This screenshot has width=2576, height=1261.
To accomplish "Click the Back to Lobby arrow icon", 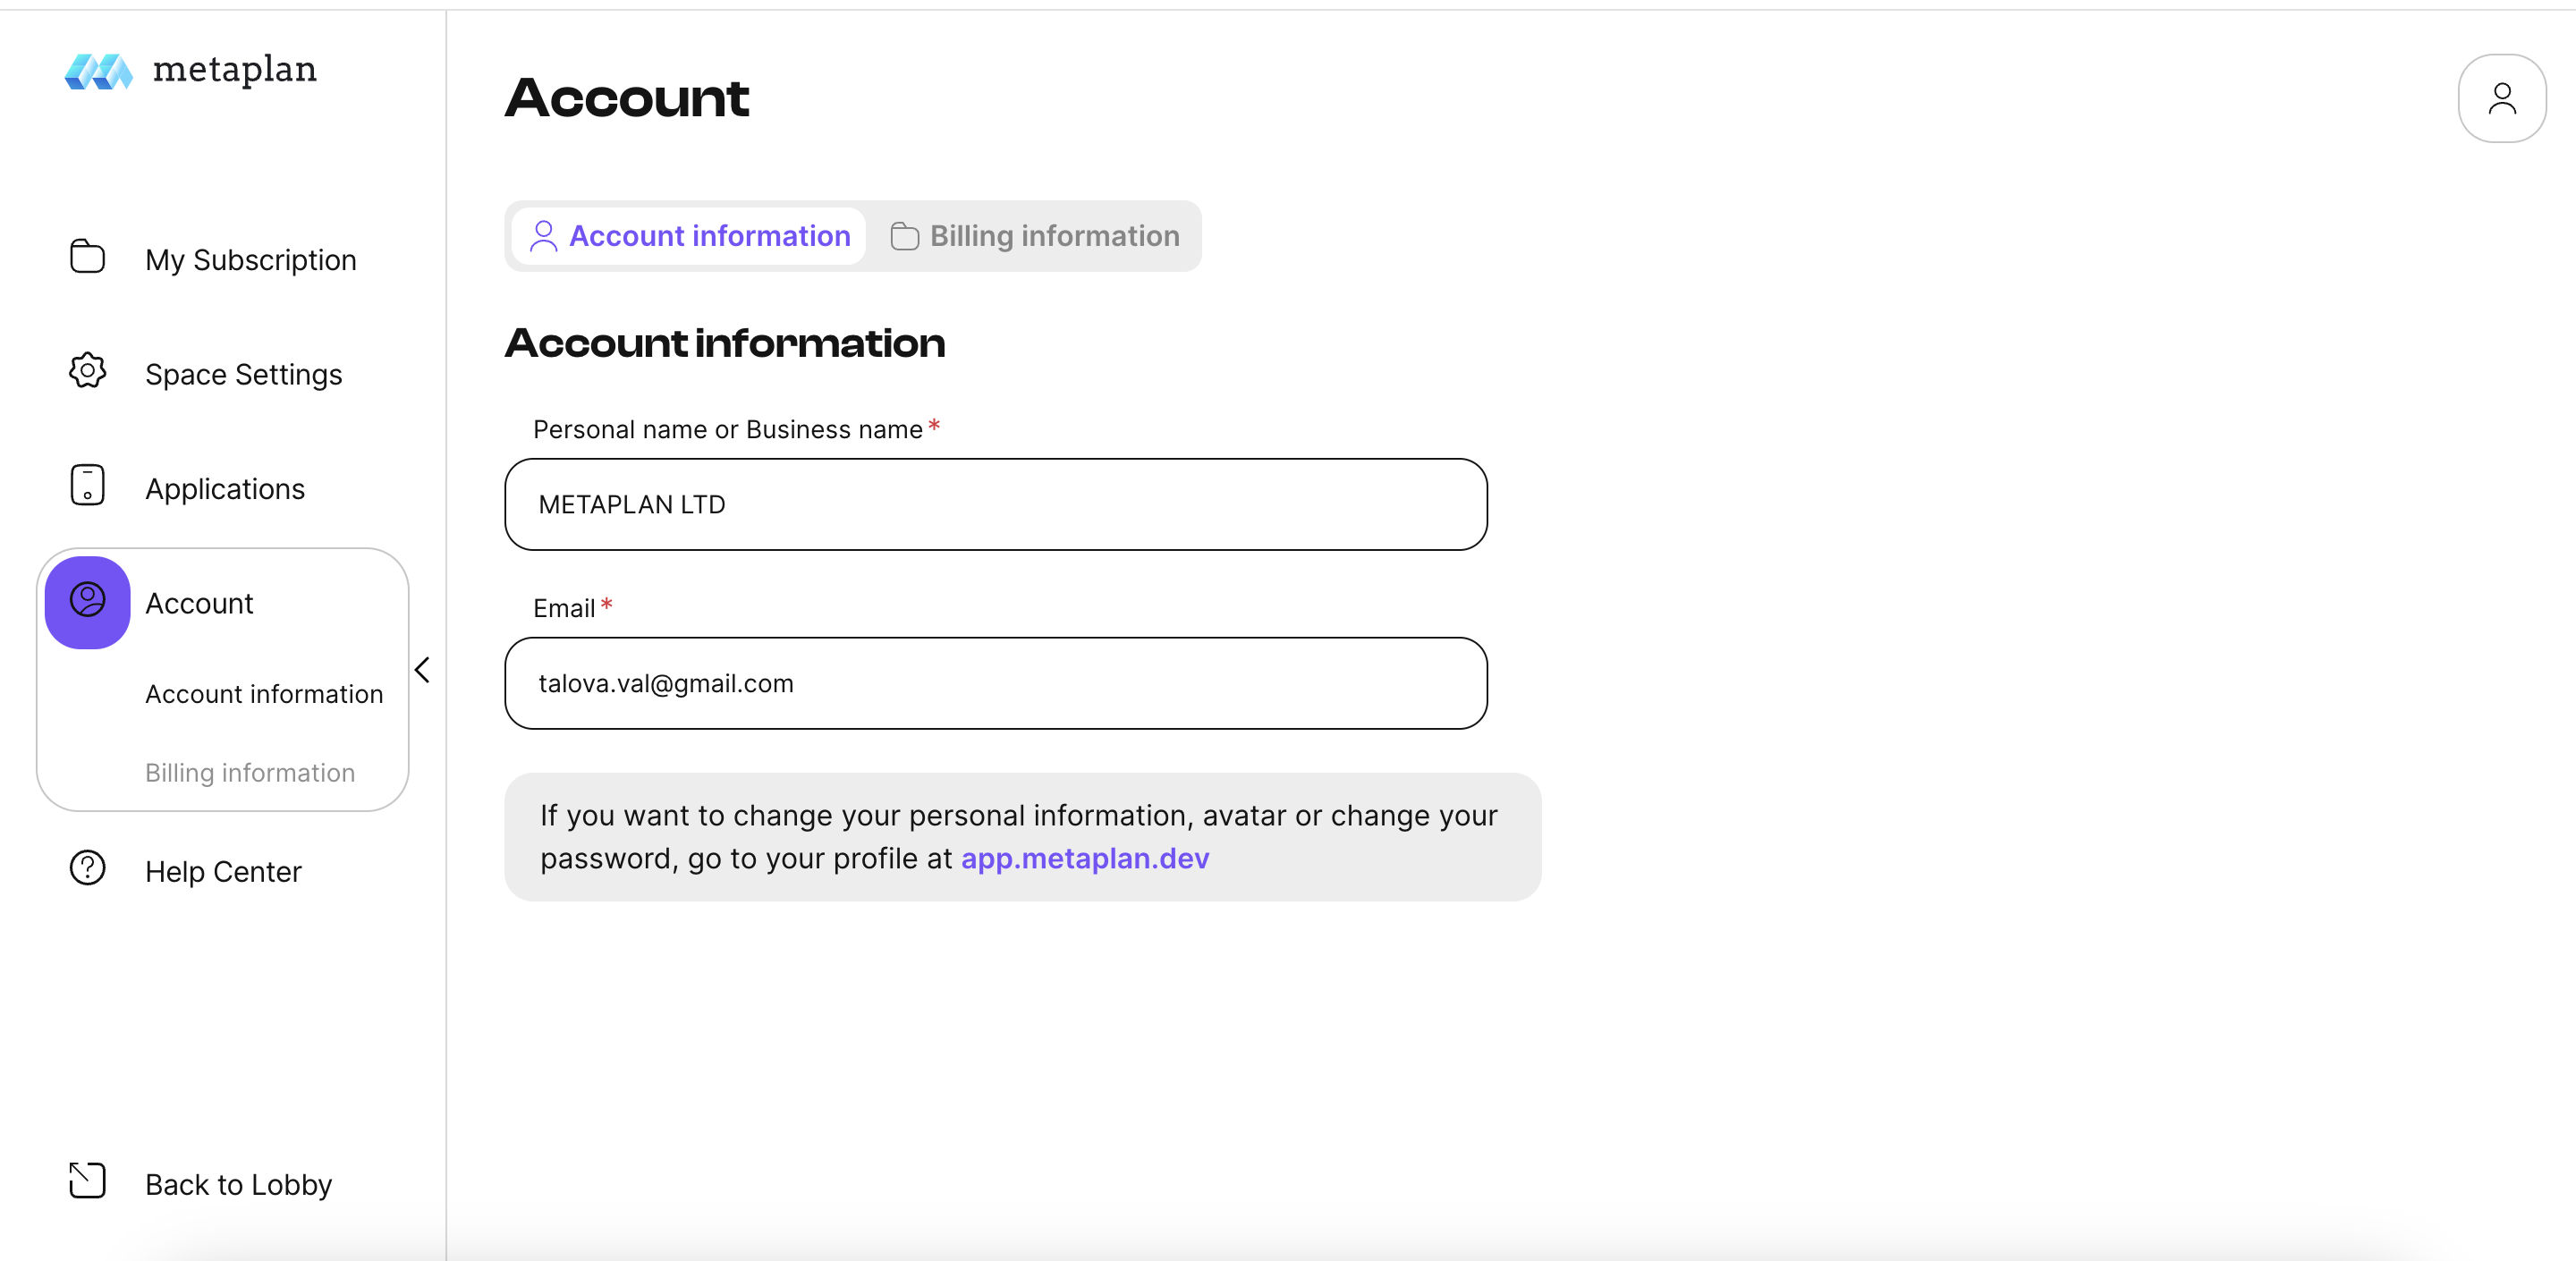I will click(x=87, y=1181).
